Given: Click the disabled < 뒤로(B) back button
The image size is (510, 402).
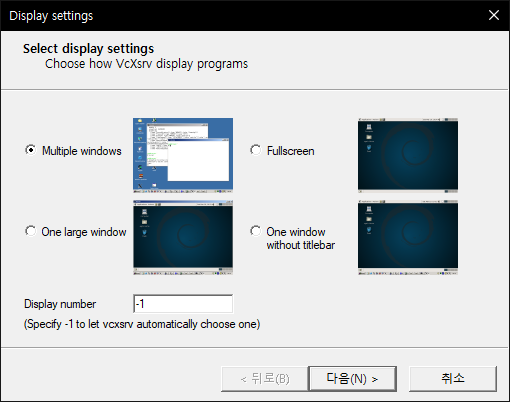Looking at the screenshot, I should 265,379.
